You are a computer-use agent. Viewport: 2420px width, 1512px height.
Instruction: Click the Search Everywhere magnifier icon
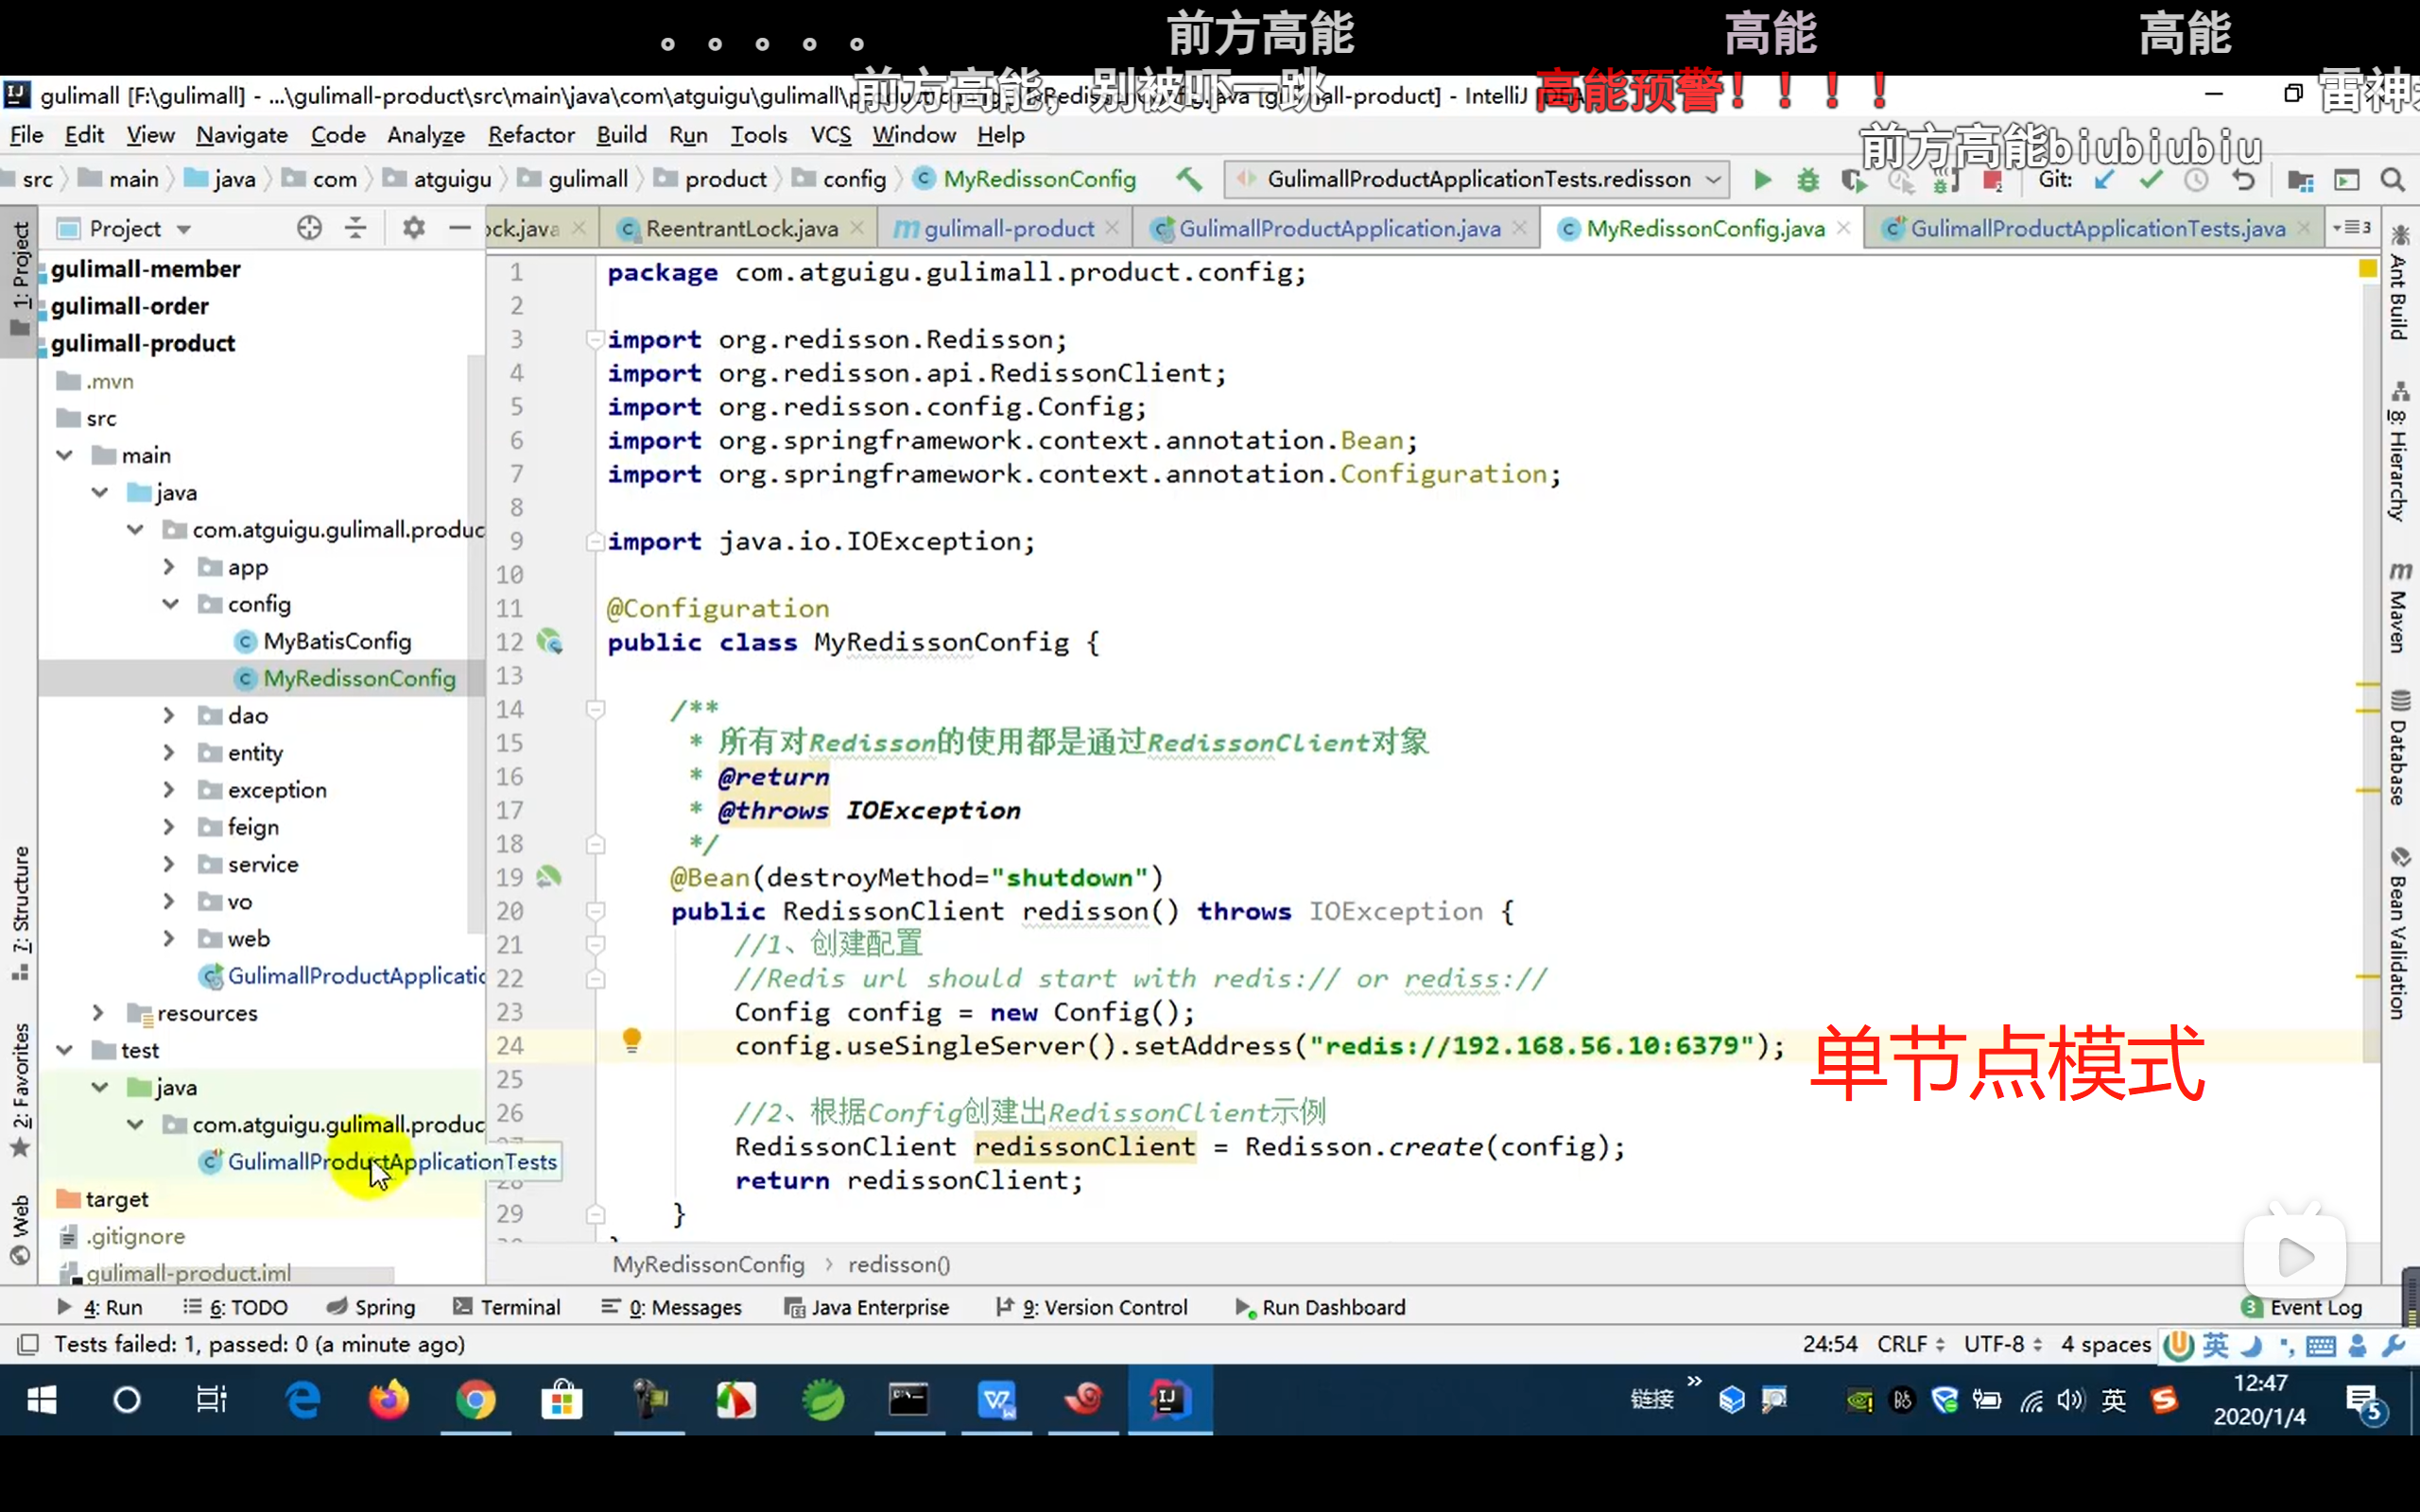tap(2392, 180)
